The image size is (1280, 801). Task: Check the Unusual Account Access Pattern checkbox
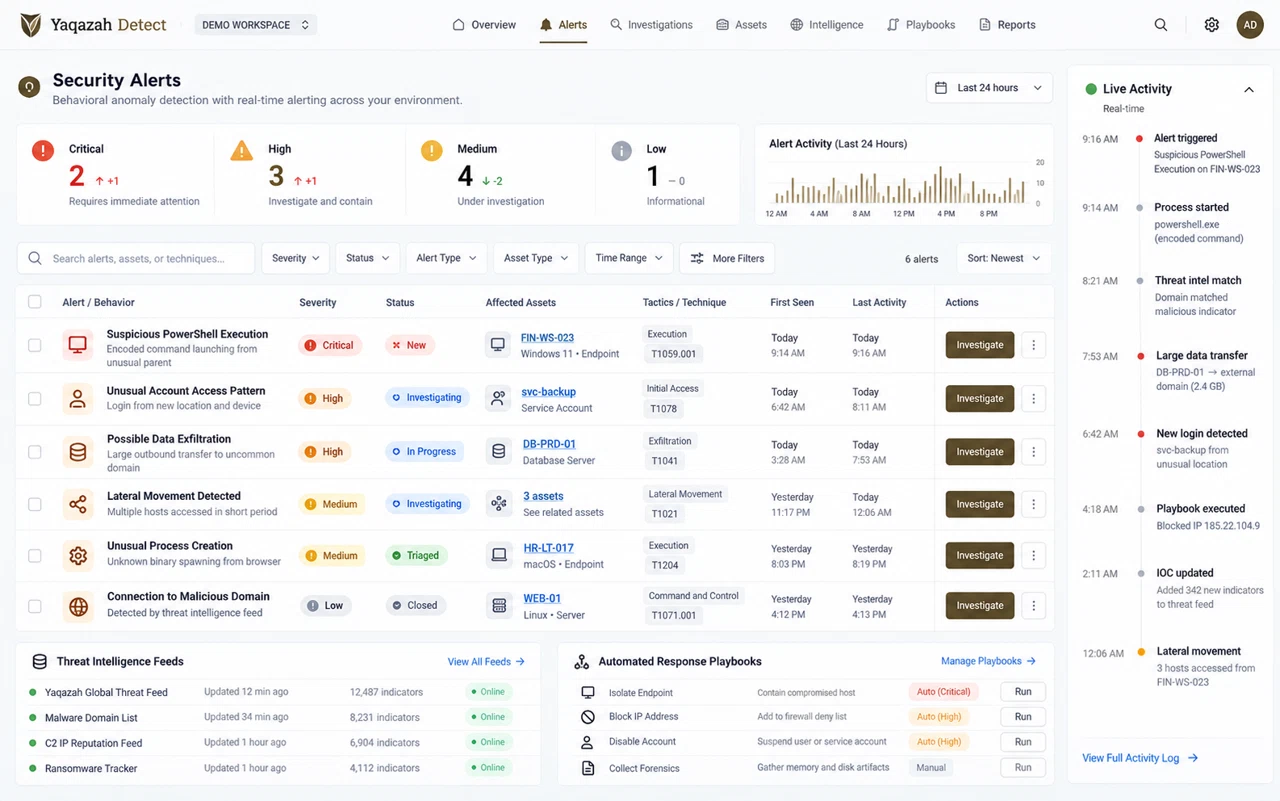[x=35, y=398]
